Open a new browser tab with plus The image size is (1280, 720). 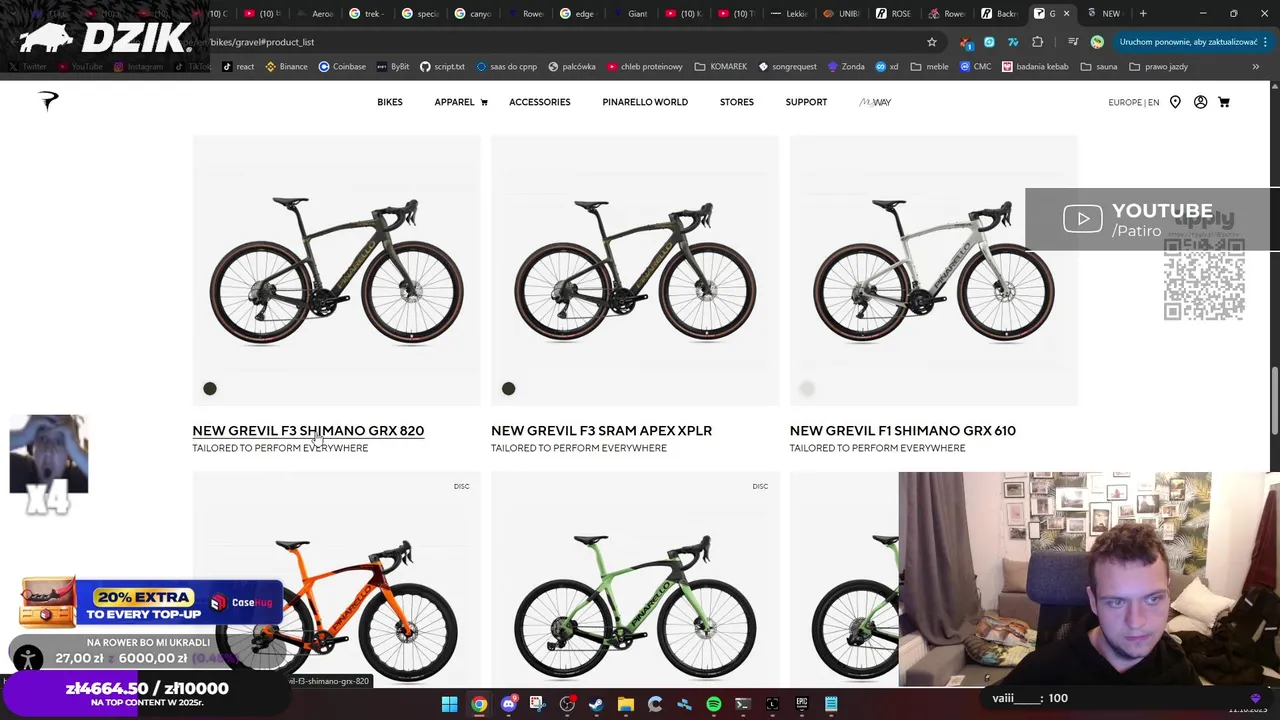1143,14
